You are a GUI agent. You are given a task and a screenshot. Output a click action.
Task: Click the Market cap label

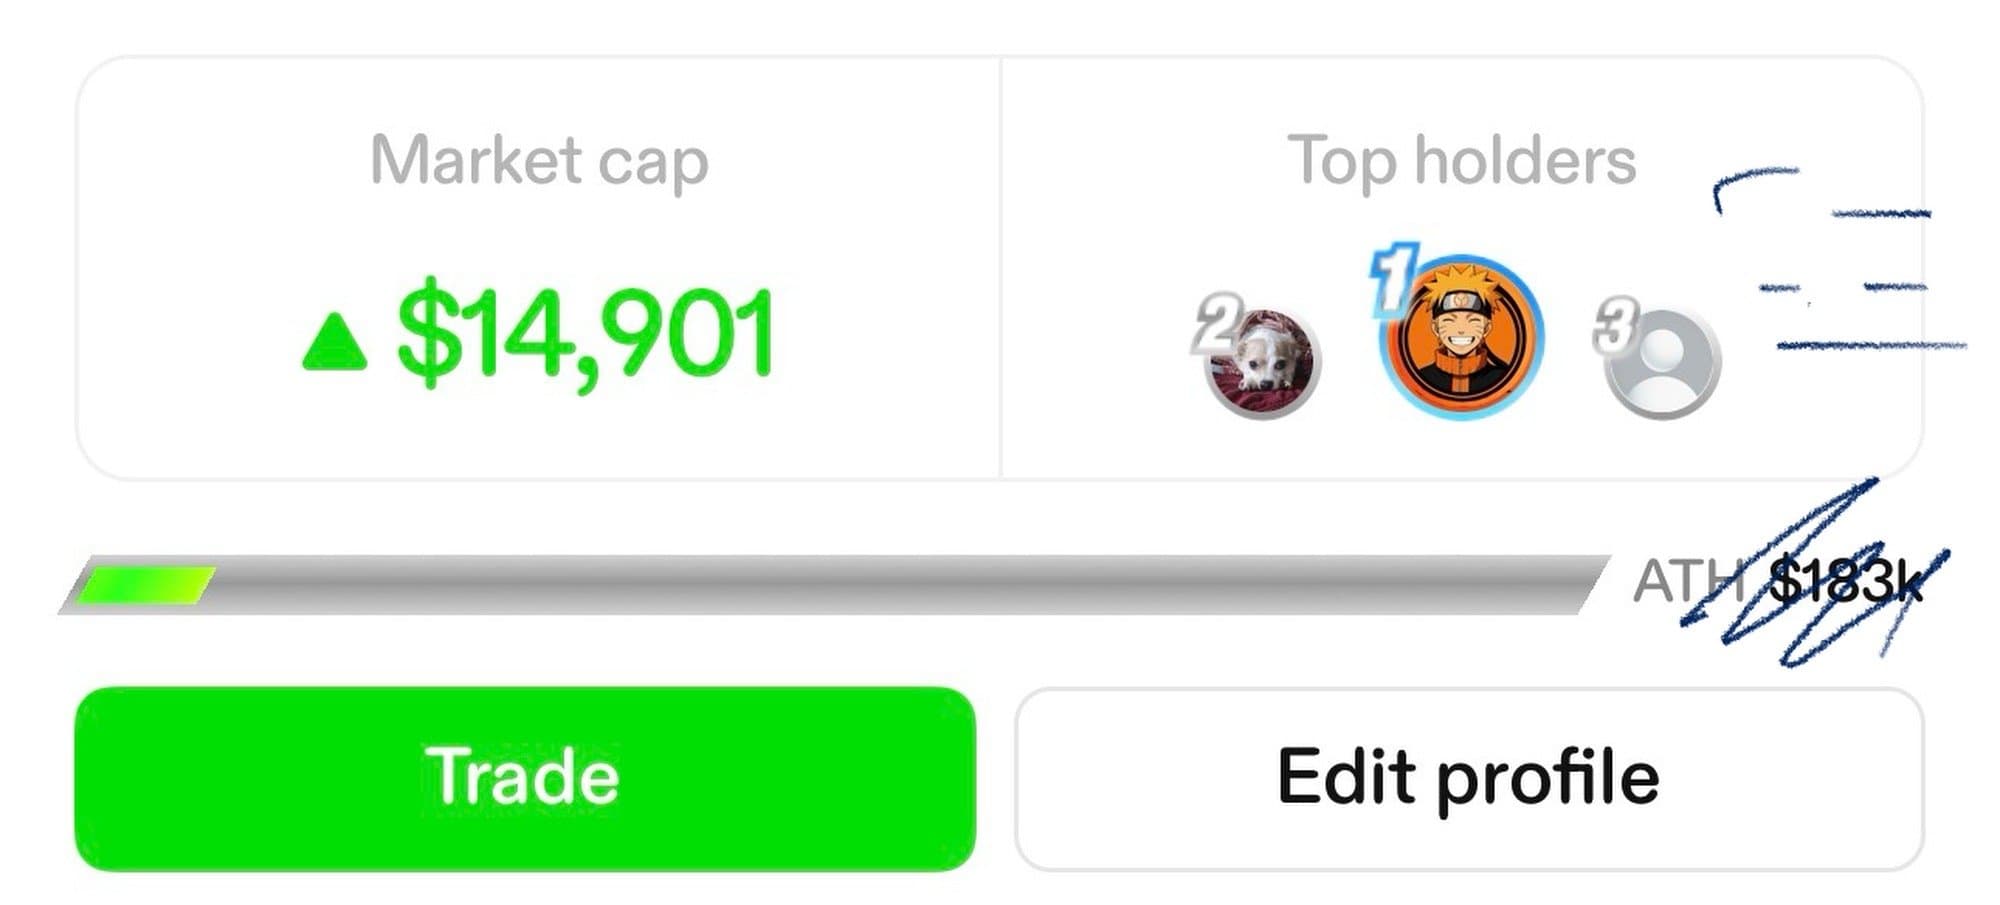539,161
